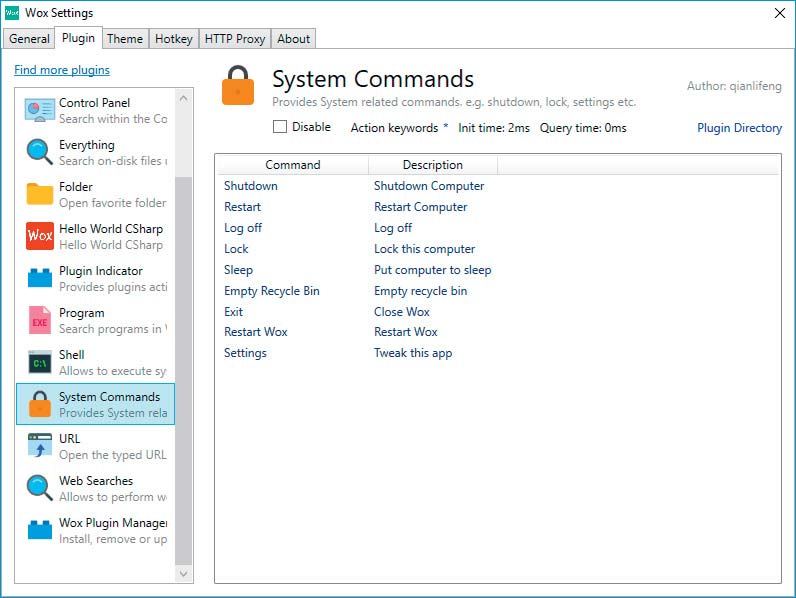
Task: Click the plugin list scroll-up arrow
Action: click(x=184, y=97)
